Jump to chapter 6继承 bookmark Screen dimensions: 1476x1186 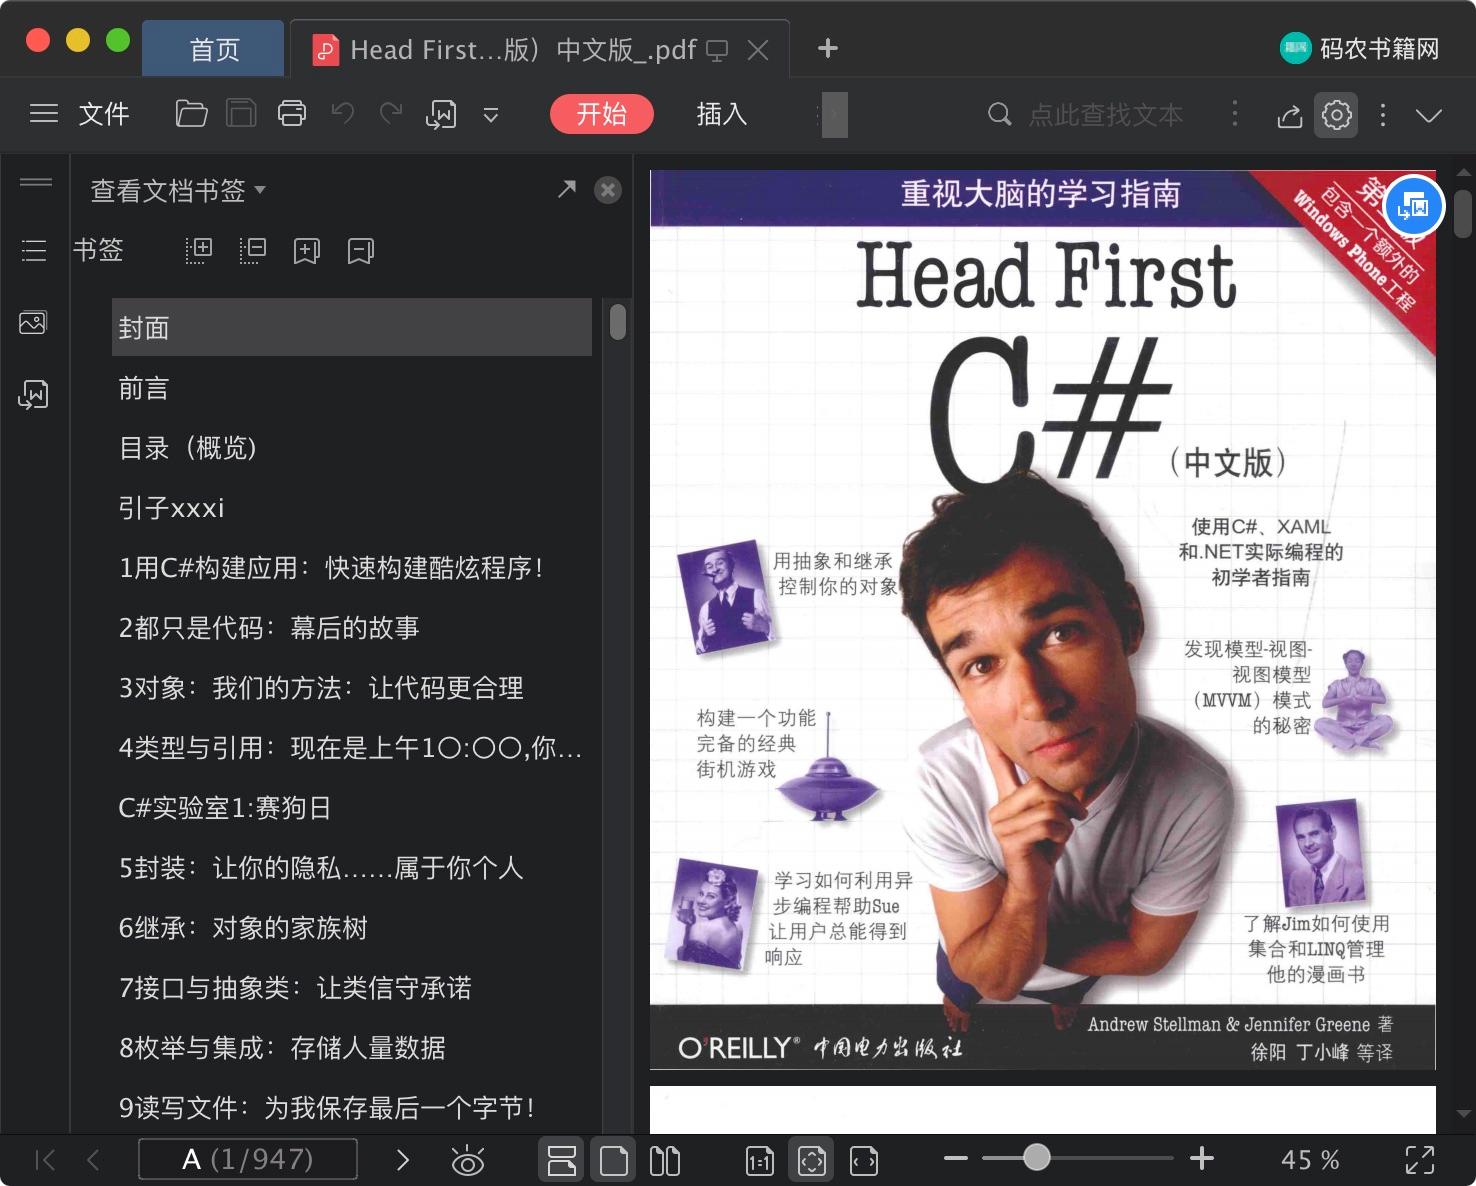[x=352, y=928]
